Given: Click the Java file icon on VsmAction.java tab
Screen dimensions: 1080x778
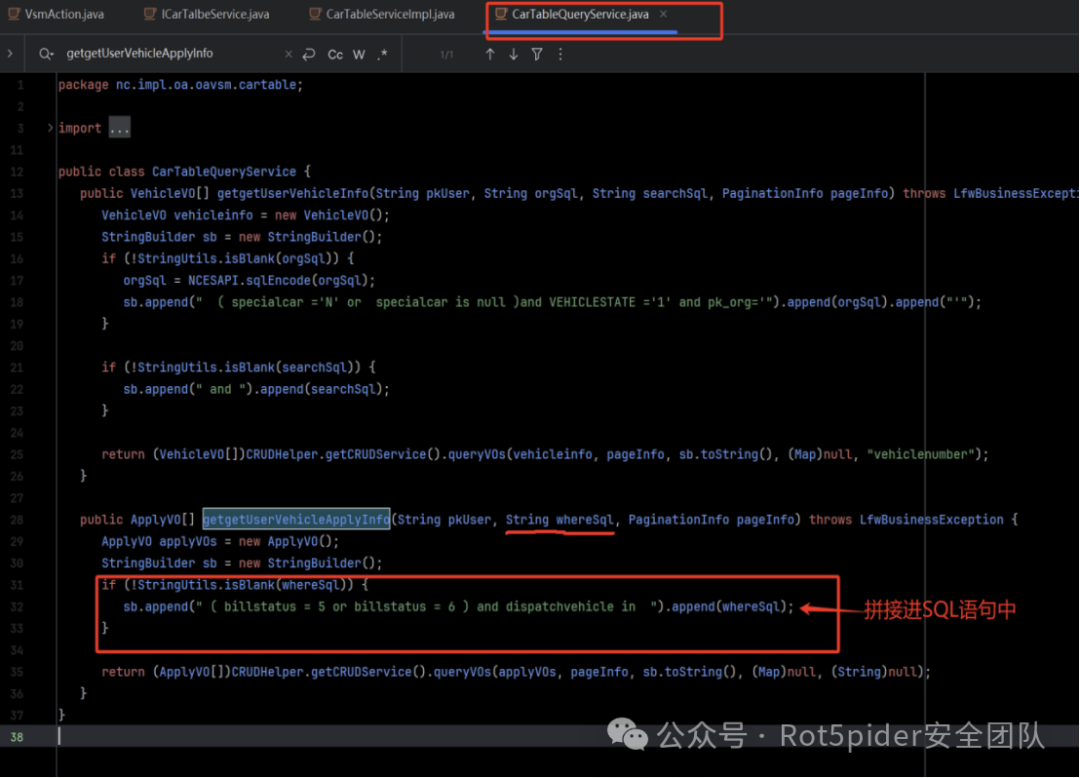Looking at the screenshot, I should pyautogui.click(x=12, y=15).
